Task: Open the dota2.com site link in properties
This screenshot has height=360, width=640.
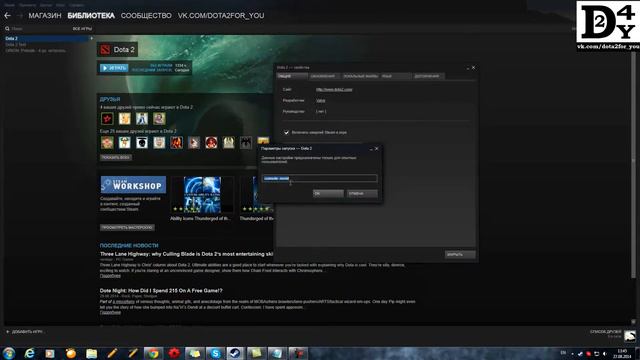Action: [x=334, y=89]
